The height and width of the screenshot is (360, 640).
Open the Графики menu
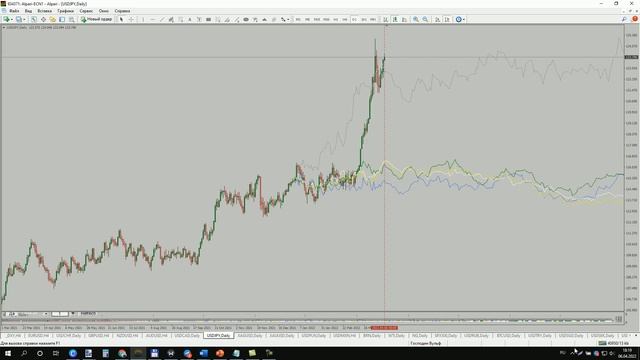click(65, 11)
